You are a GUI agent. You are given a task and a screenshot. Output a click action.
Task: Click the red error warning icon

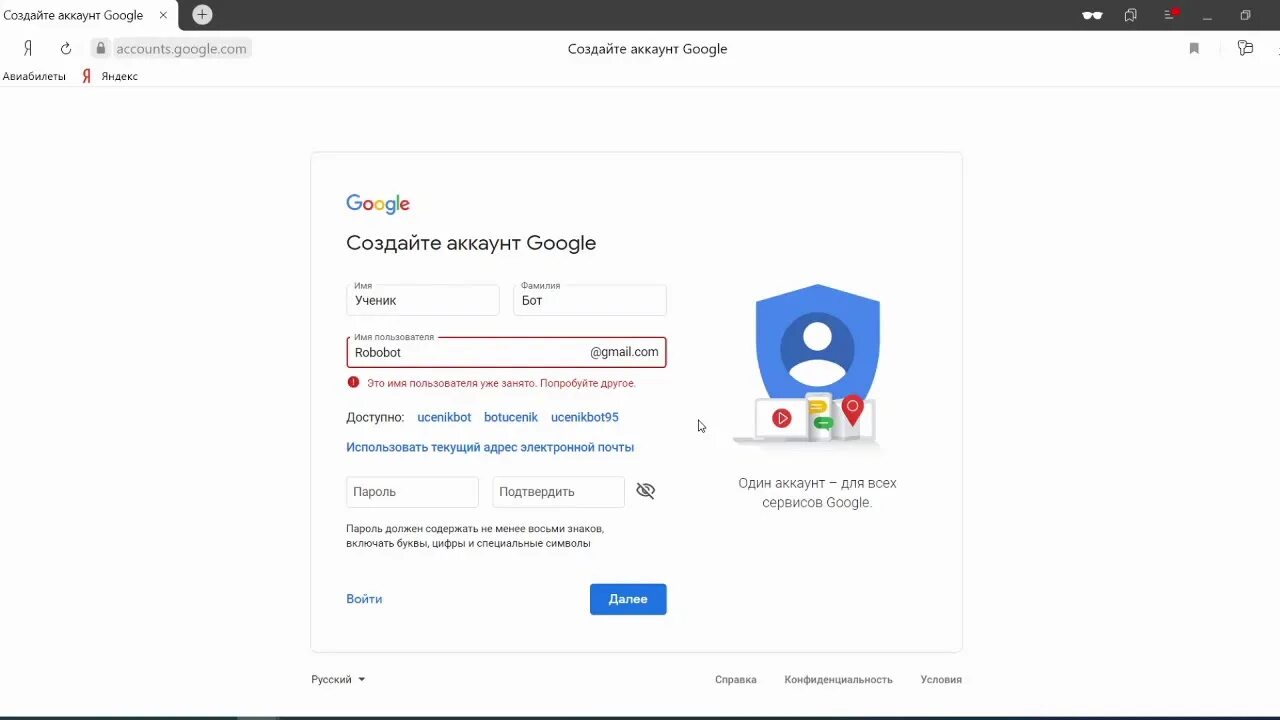tap(353, 383)
